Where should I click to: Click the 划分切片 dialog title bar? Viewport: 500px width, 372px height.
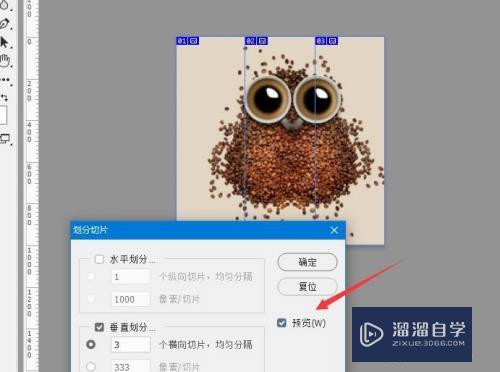(x=208, y=230)
